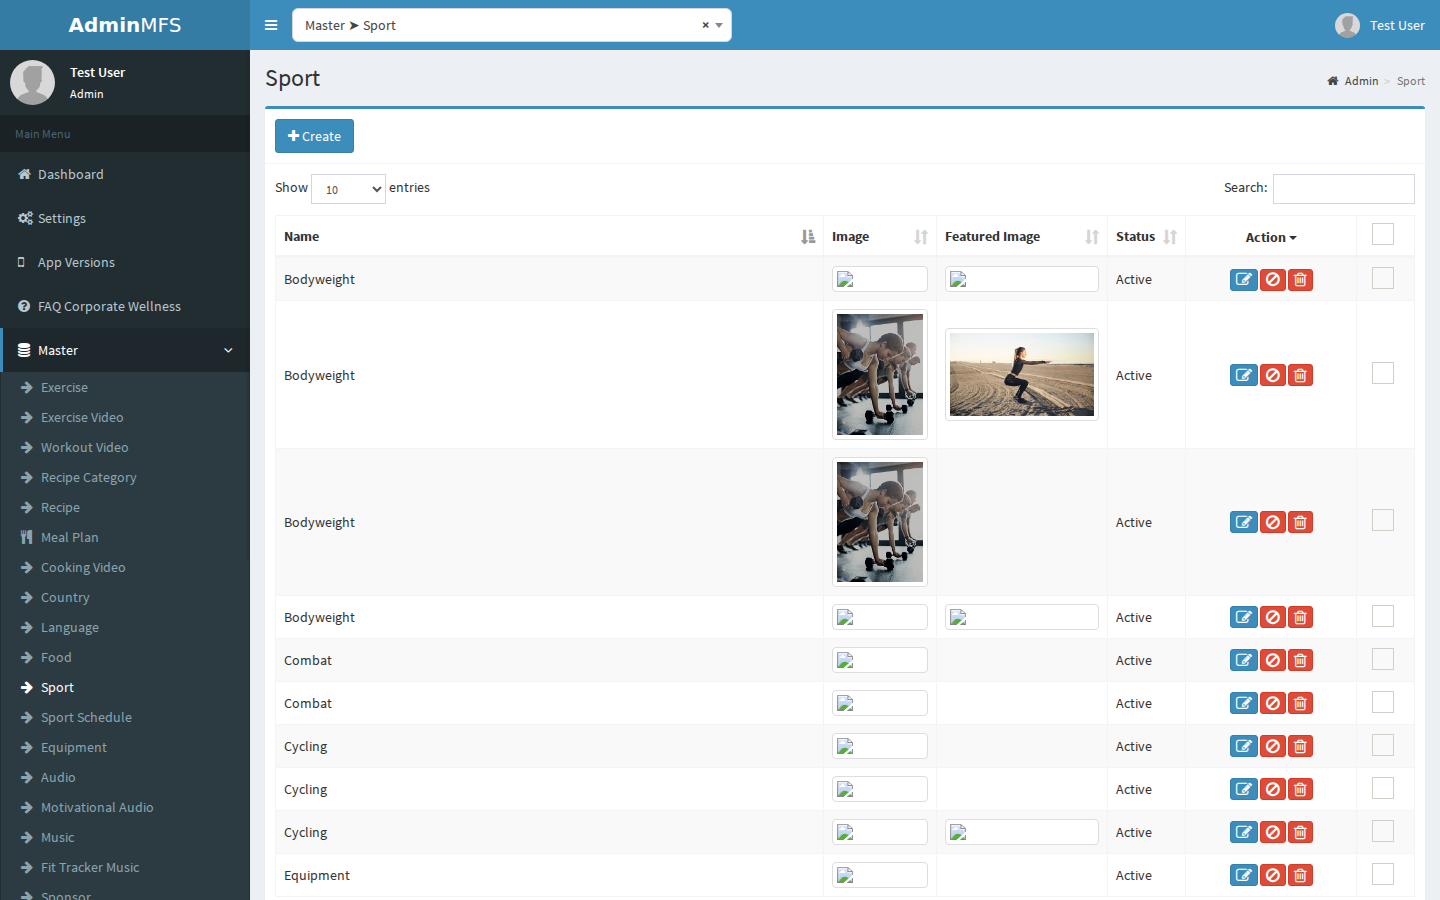This screenshot has height=900, width=1440.
Task: Tick the checkbox for the Equipment row
Action: coord(1383,874)
